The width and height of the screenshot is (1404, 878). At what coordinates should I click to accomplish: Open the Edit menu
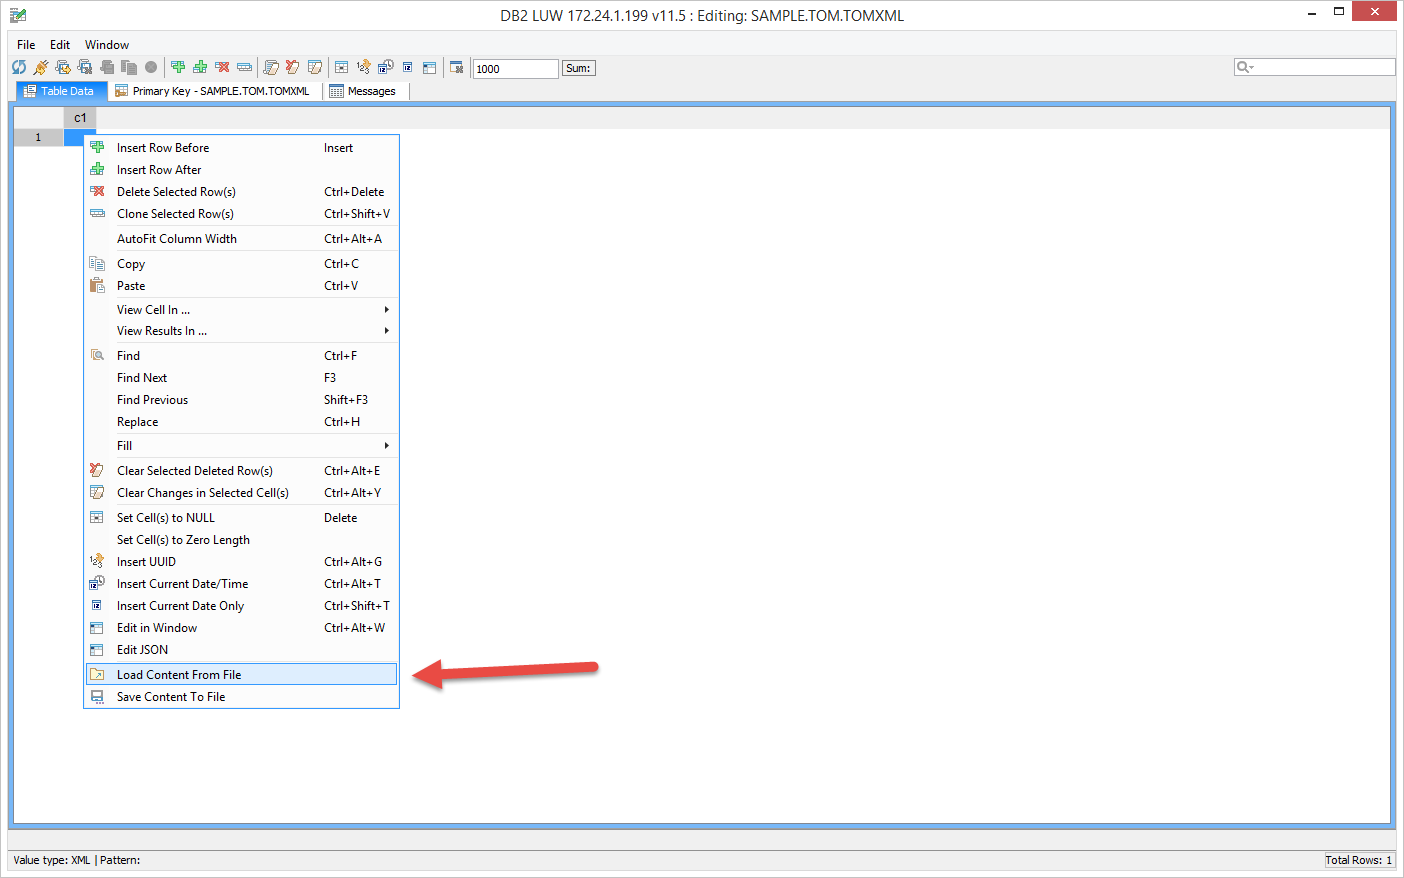60,45
